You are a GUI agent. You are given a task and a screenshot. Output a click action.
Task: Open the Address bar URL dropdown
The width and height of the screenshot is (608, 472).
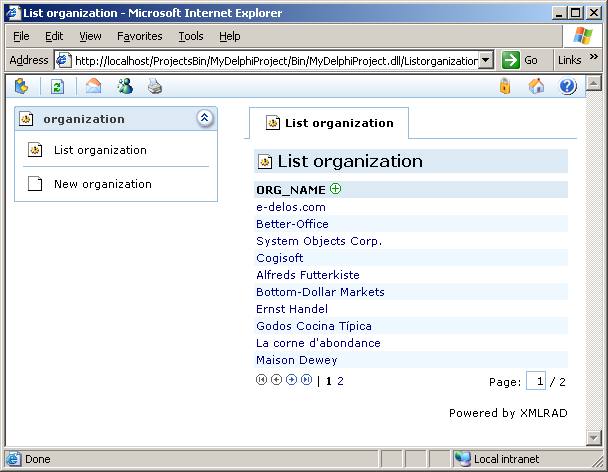tap(486, 60)
